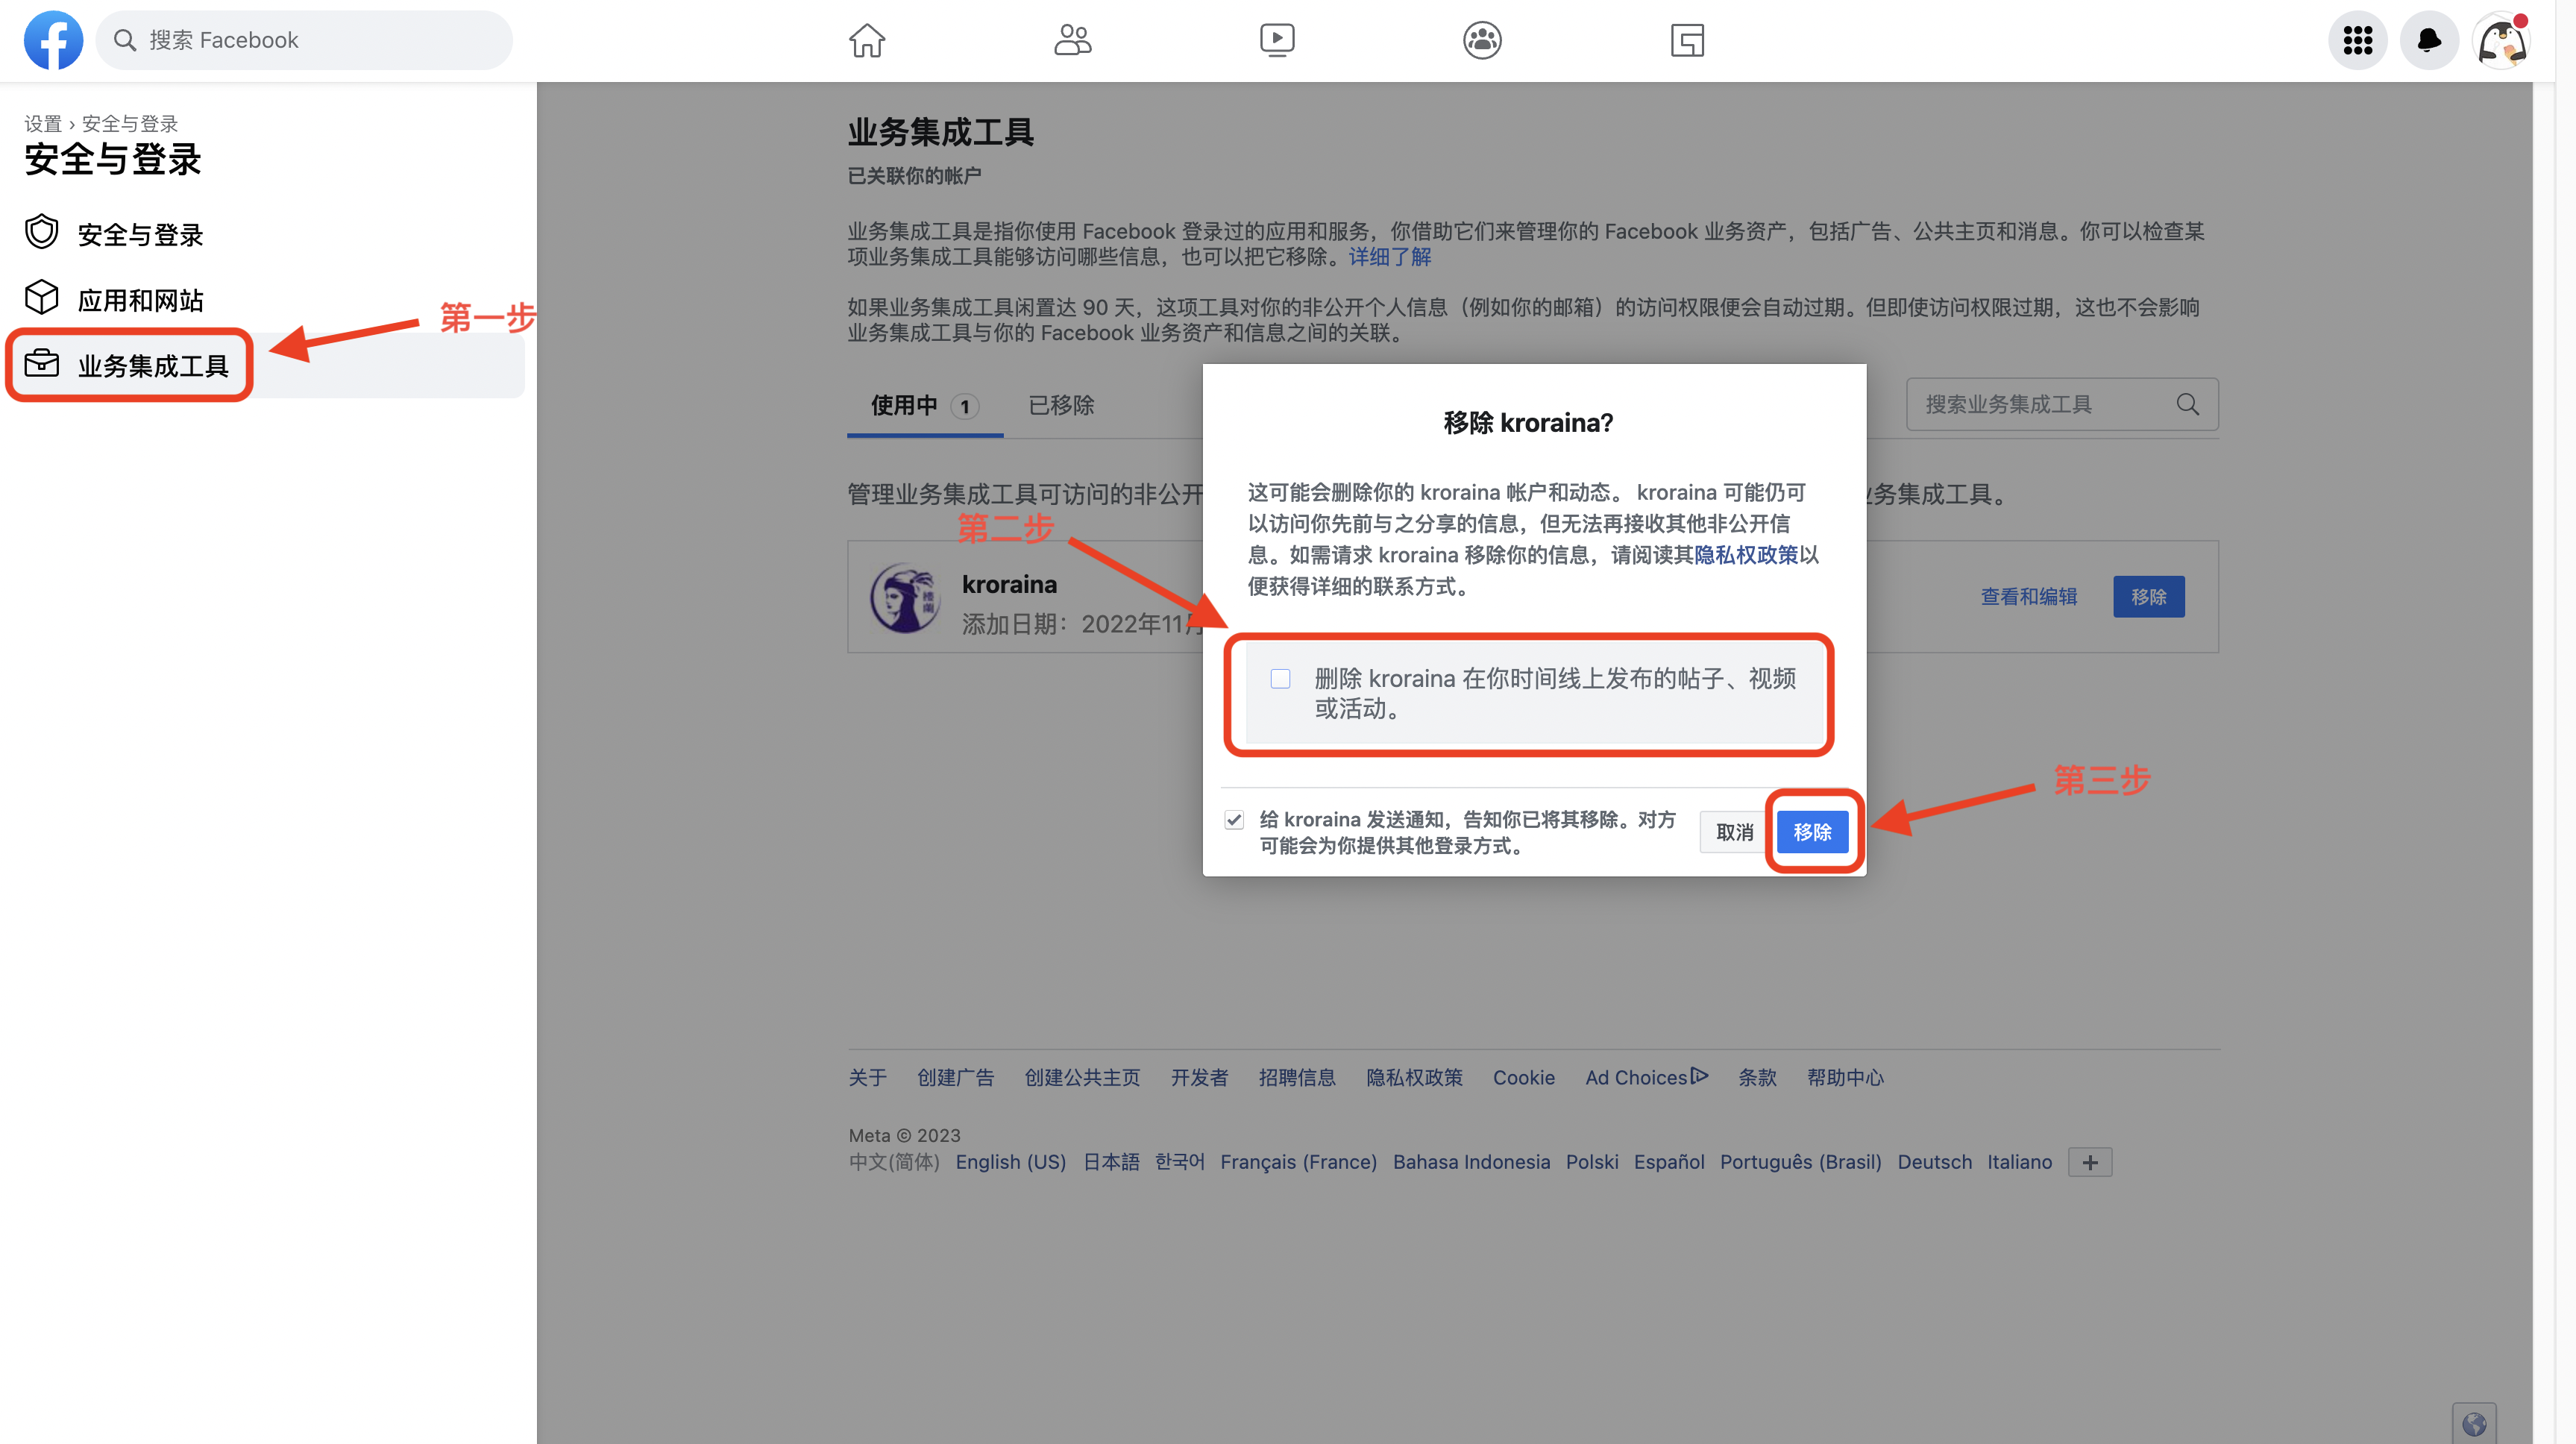This screenshot has width=2576, height=1444.
Task: Check 删除 kroraina 发布的帖子 checkbox
Action: pyautogui.click(x=1280, y=679)
